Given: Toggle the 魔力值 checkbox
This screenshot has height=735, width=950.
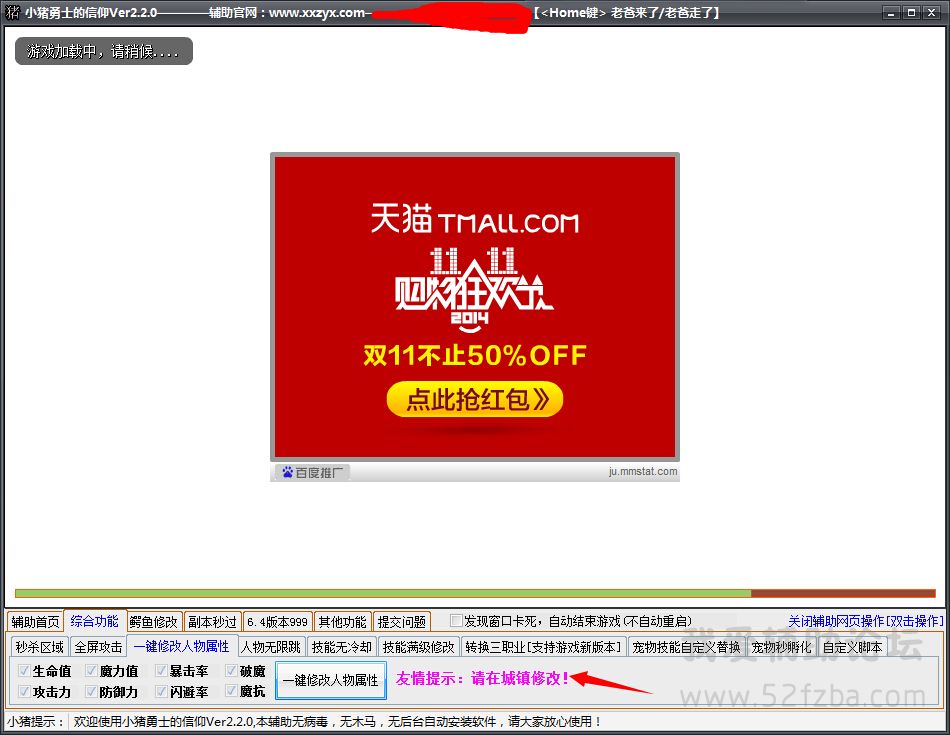Looking at the screenshot, I should (91, 670).
